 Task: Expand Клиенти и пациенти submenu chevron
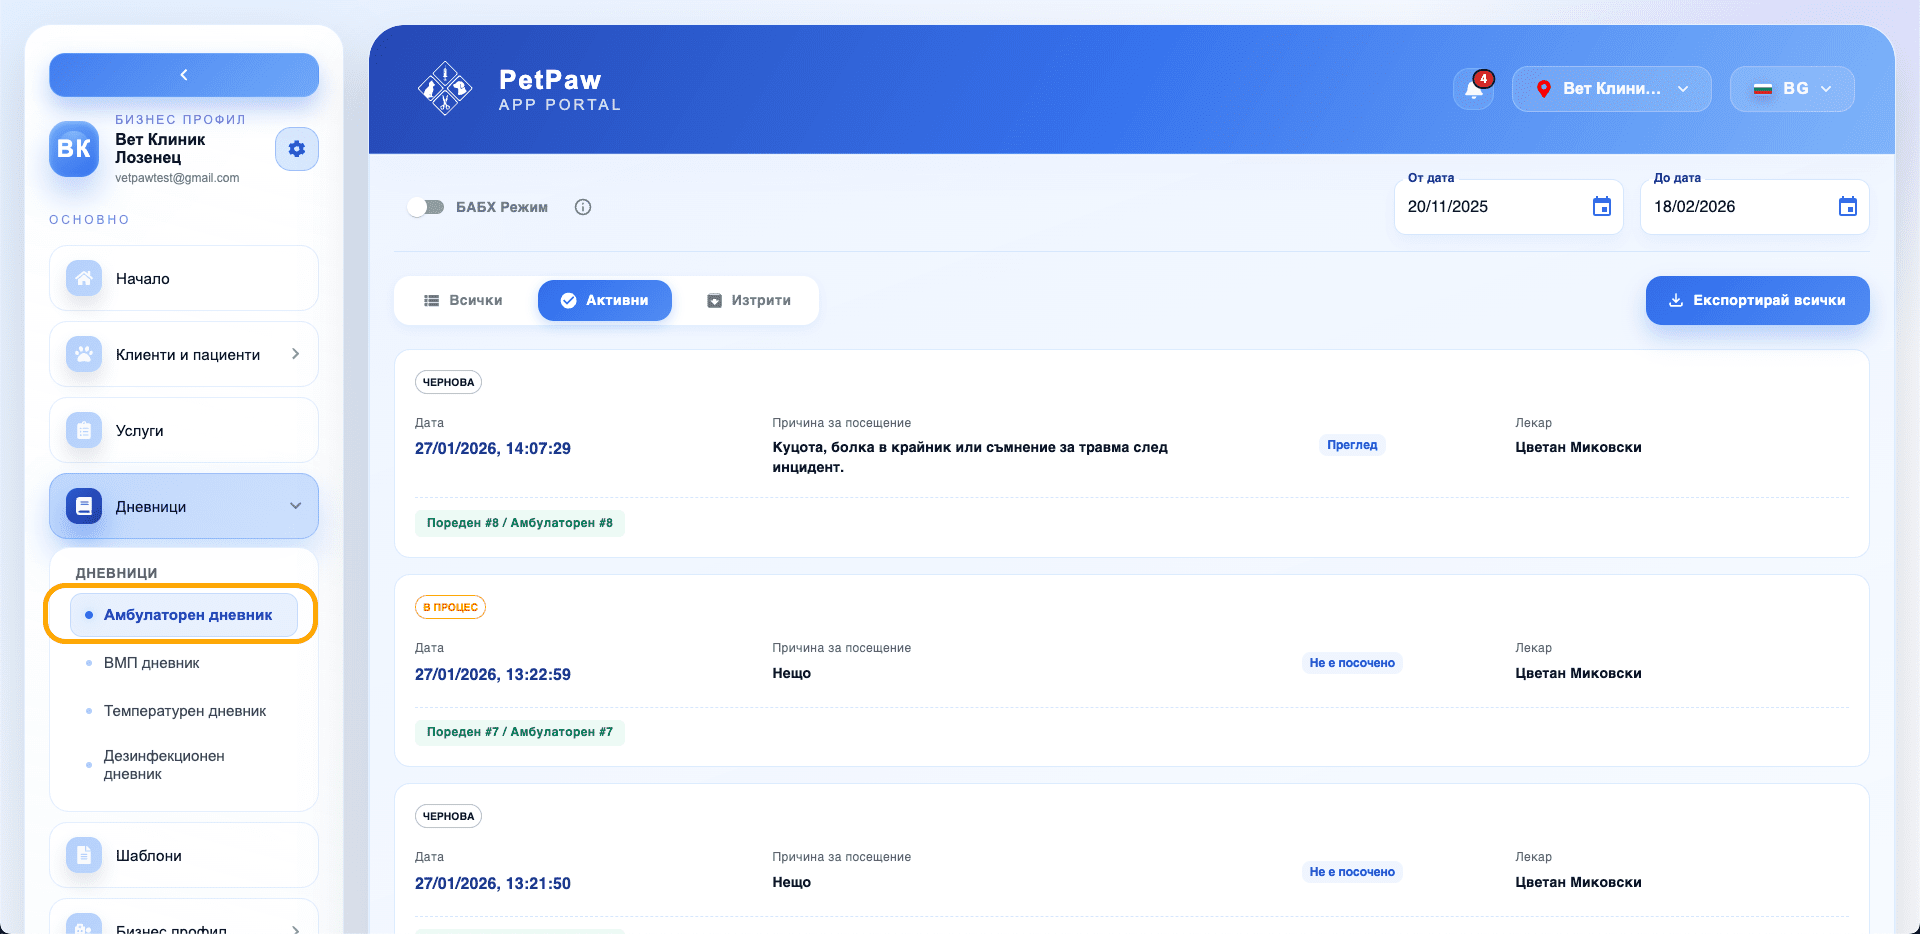click(x=295, y=354)
